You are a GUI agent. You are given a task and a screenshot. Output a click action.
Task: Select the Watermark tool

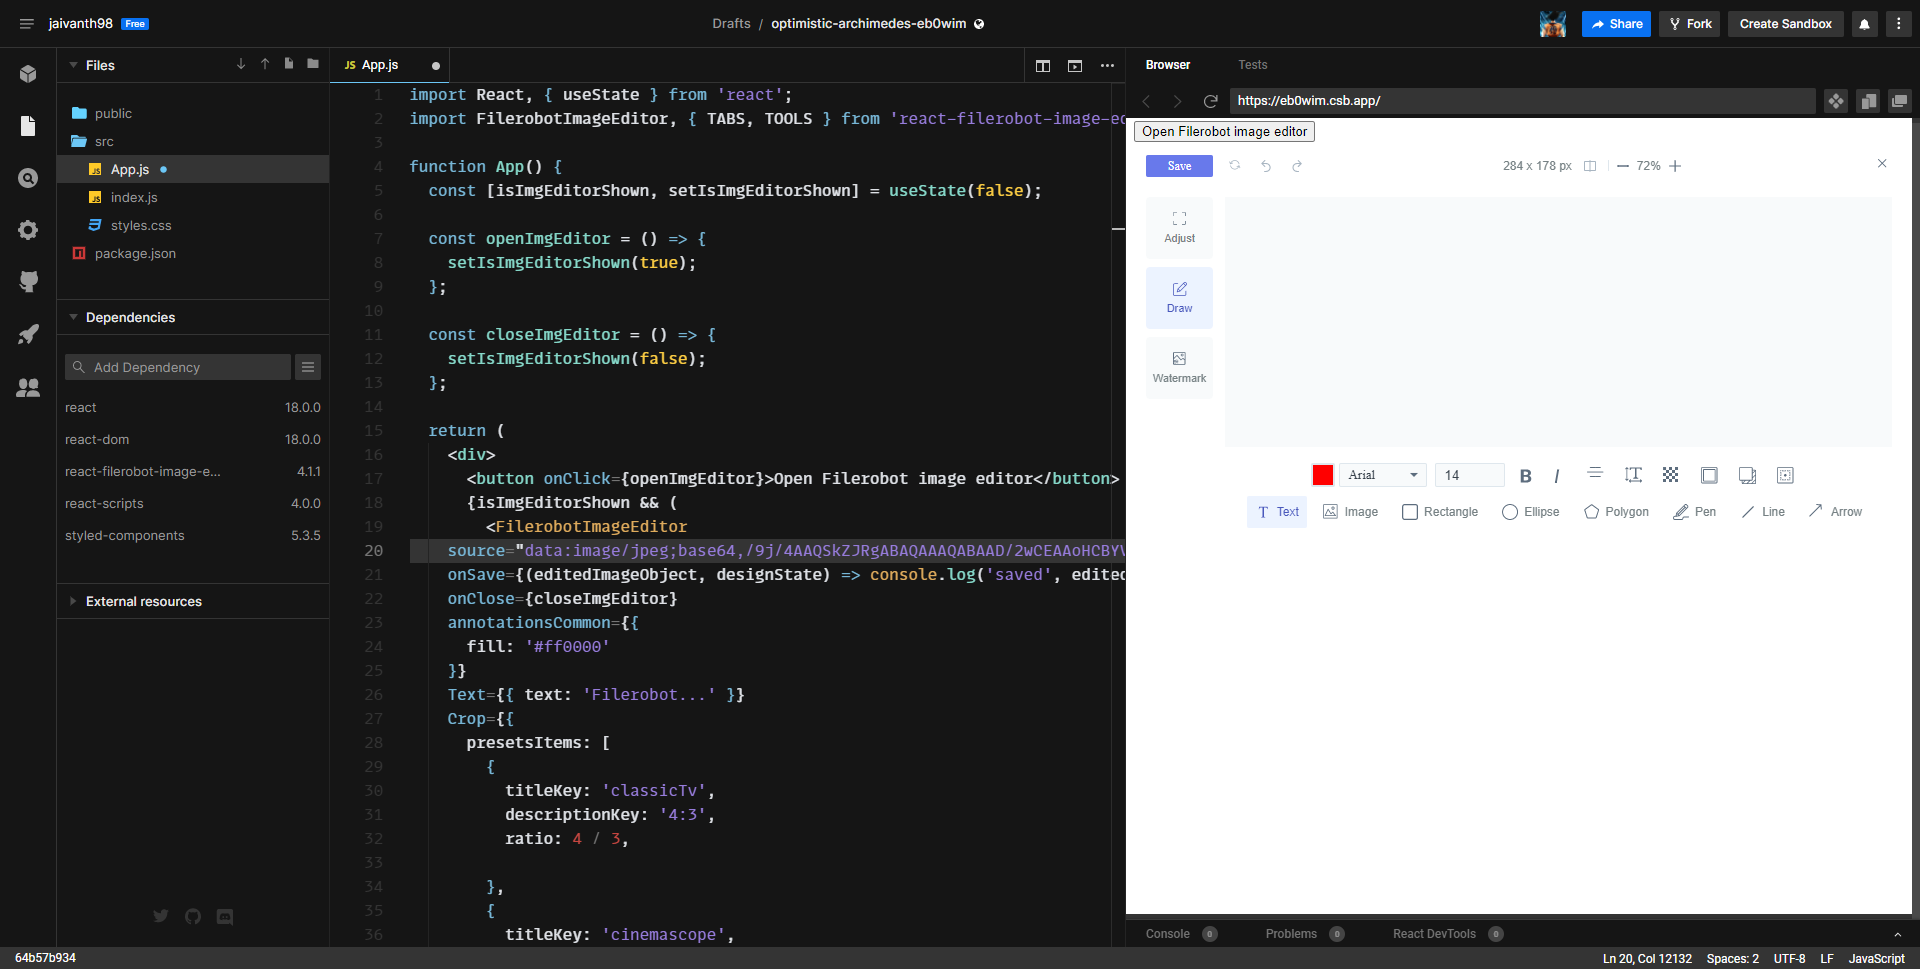pos(1179,367)
